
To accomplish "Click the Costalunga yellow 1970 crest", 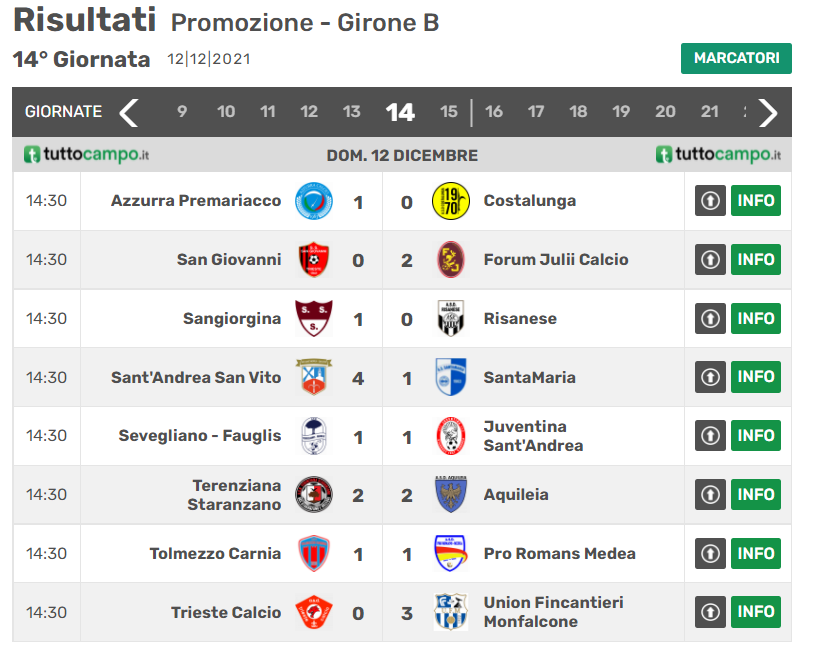I will [x=449, y=201].
